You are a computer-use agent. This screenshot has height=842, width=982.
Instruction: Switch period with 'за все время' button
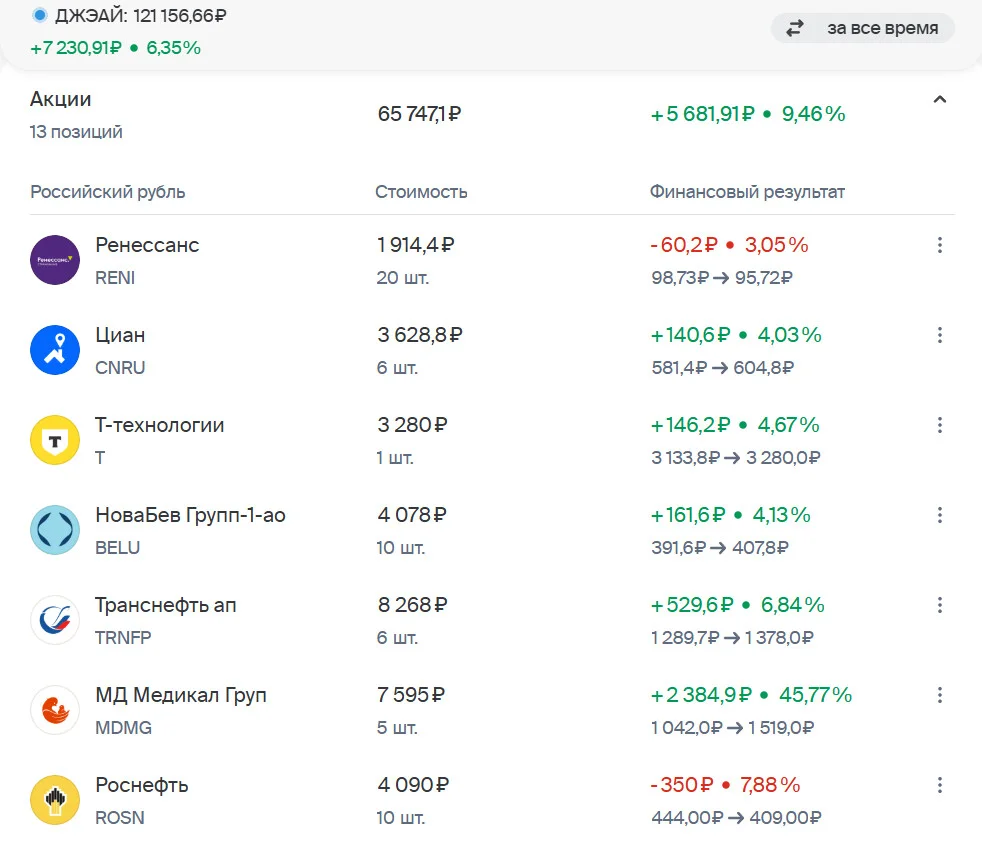[x=862, y=28]
